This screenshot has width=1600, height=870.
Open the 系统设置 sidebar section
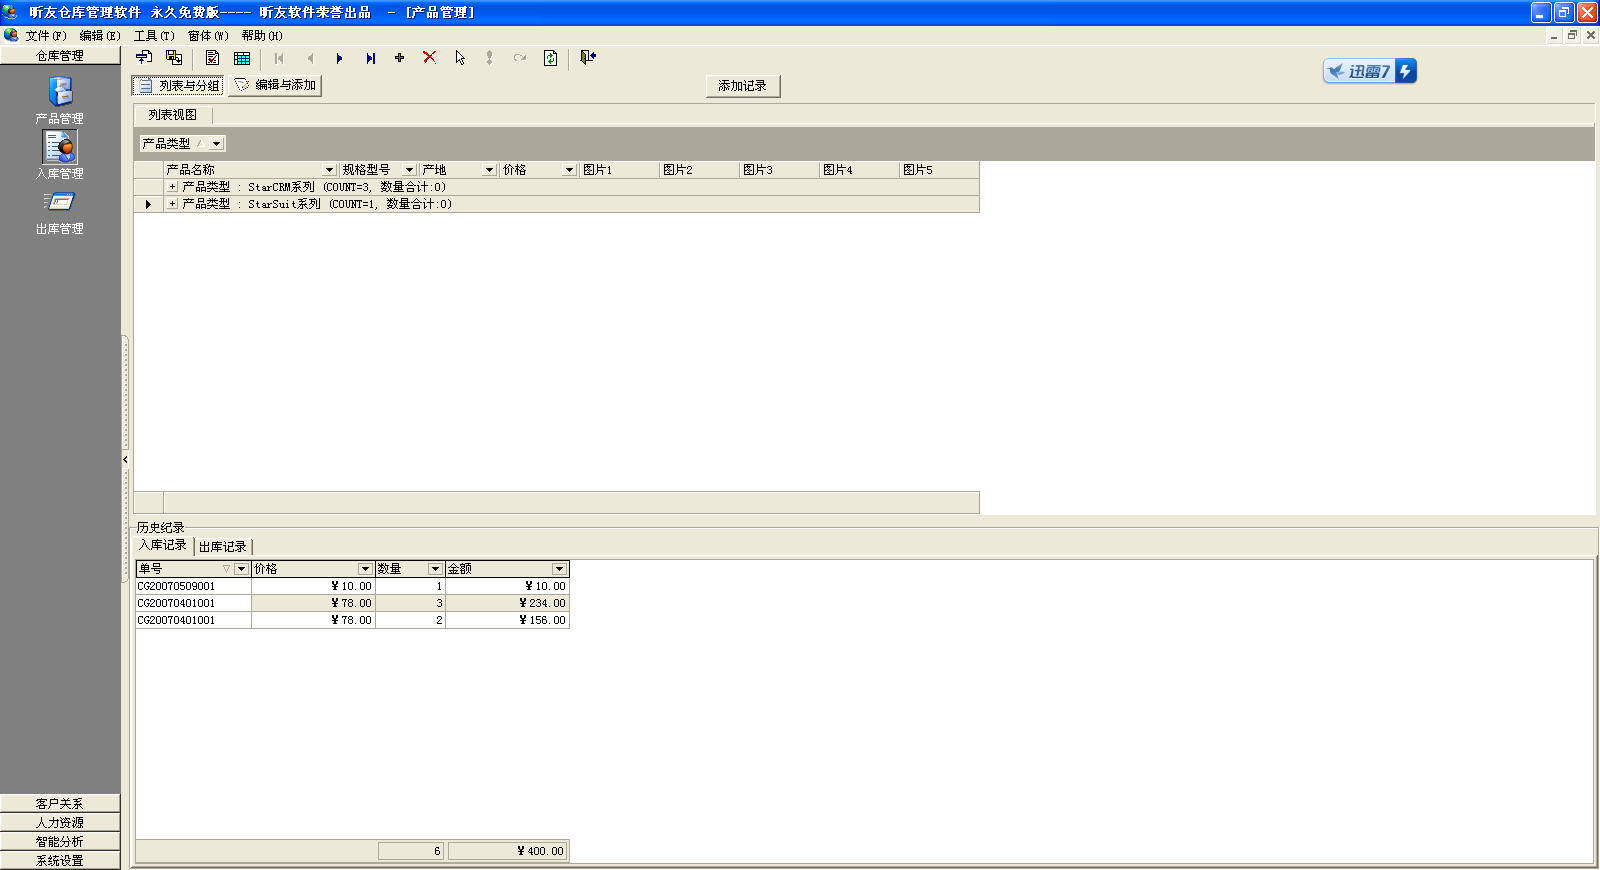click(60, 861)
